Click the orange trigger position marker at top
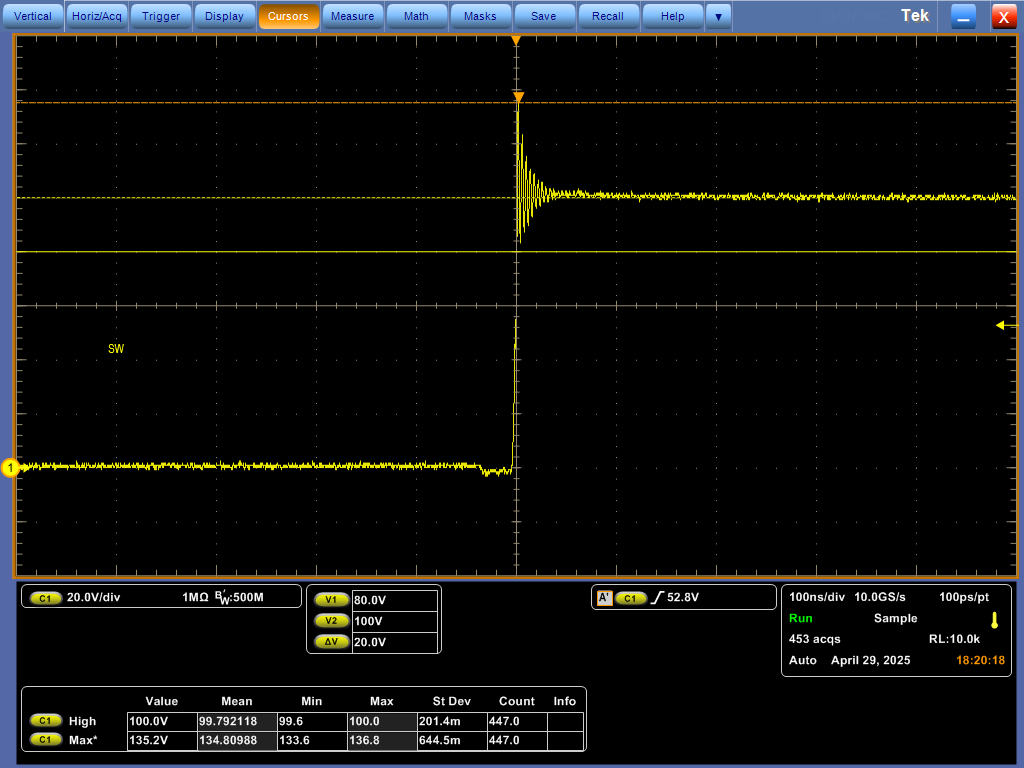The height and width of the screenshot is (768, 1024). (x=516, y=41)
